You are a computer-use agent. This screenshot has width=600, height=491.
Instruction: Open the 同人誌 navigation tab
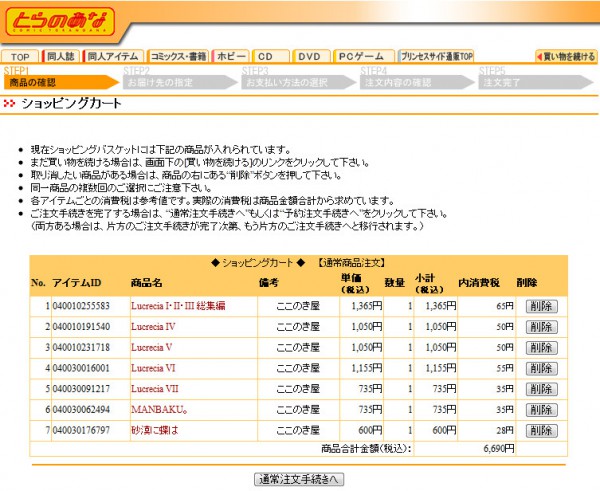click(61, 57)
